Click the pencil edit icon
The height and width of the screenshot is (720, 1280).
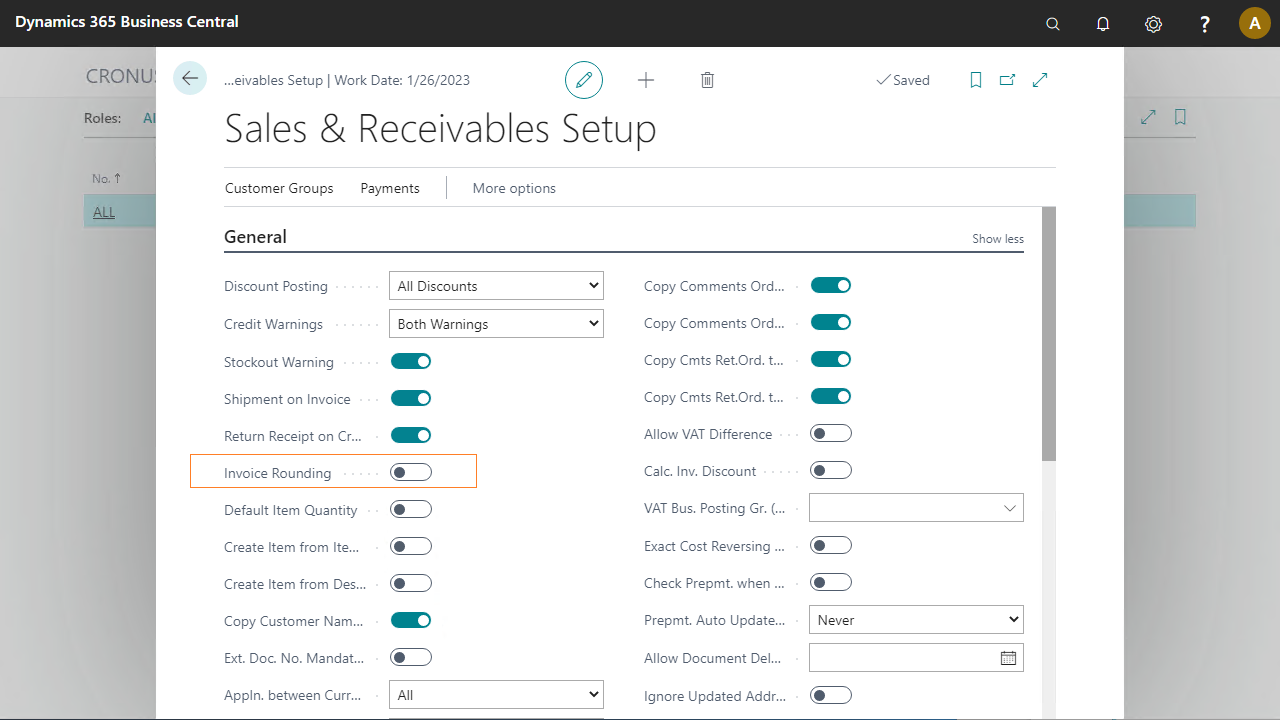[584, 80]
